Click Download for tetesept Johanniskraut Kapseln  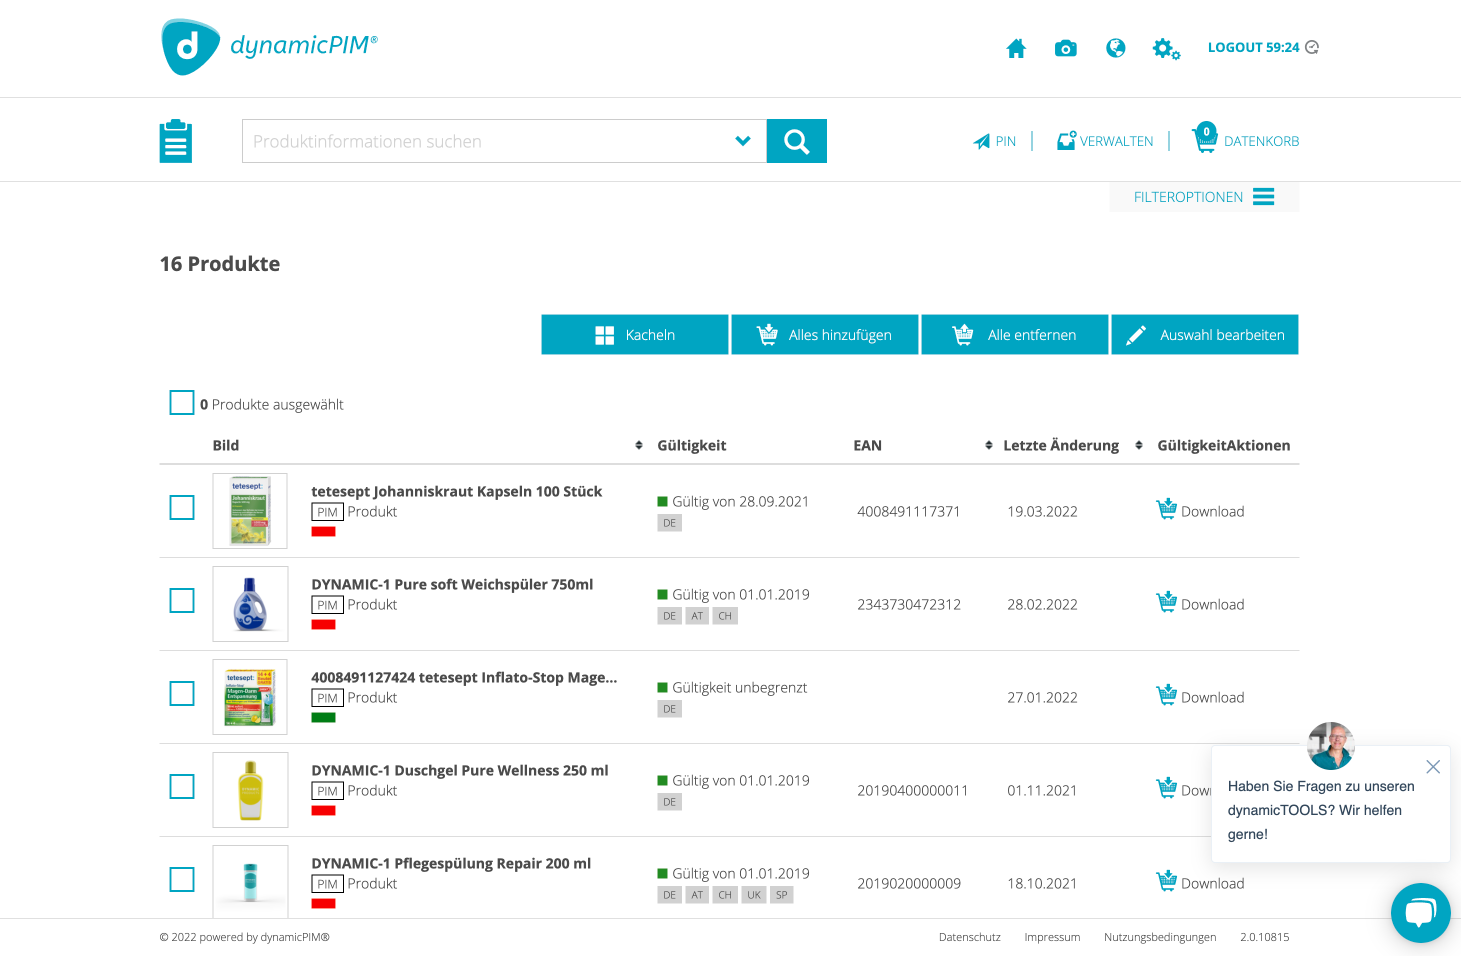pyautogui.click(x=1213, y=511)
